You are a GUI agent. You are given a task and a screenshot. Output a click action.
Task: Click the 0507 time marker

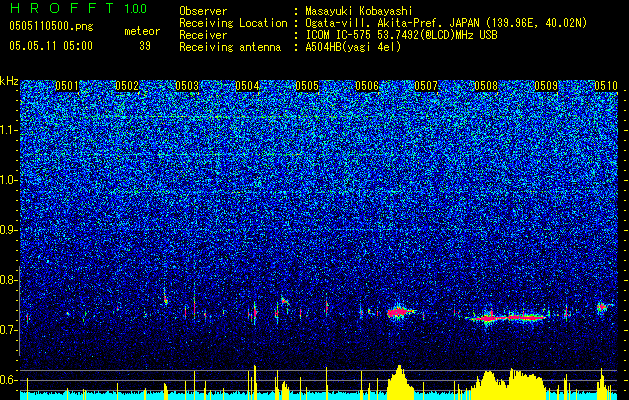[x=426, y=86]
